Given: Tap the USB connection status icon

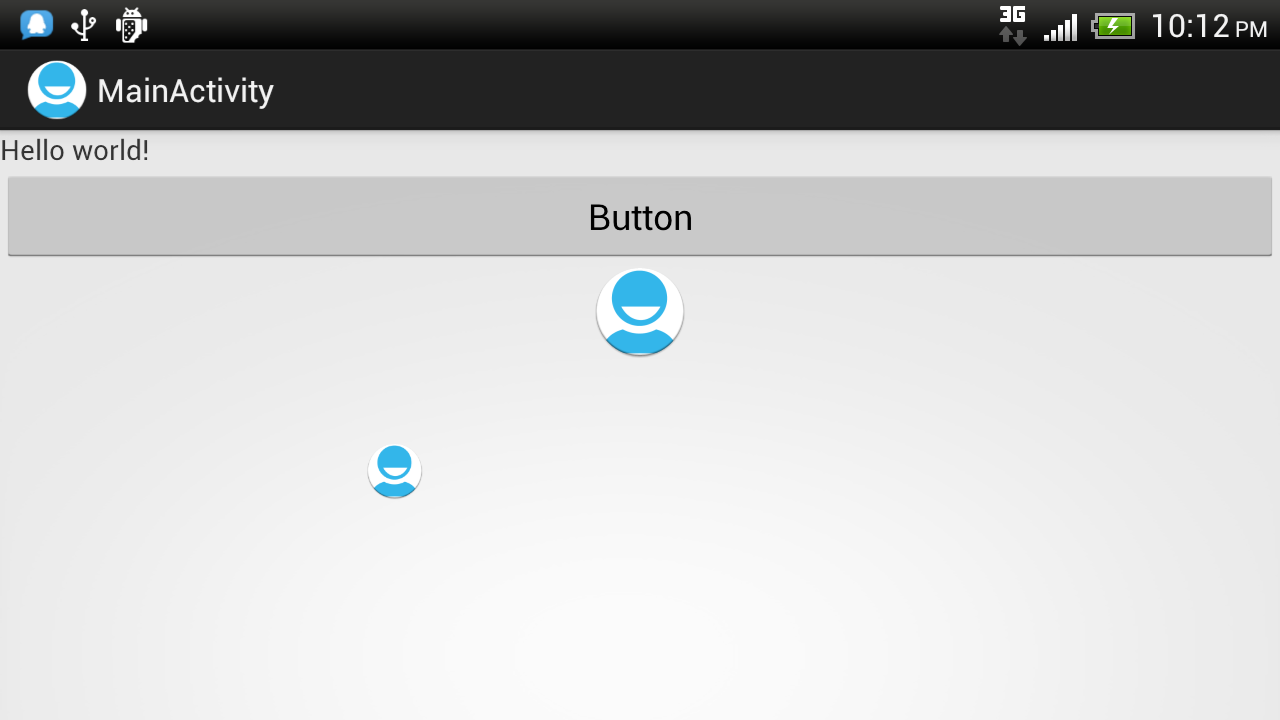Looking at the screenshot, I should pos(84,25).
